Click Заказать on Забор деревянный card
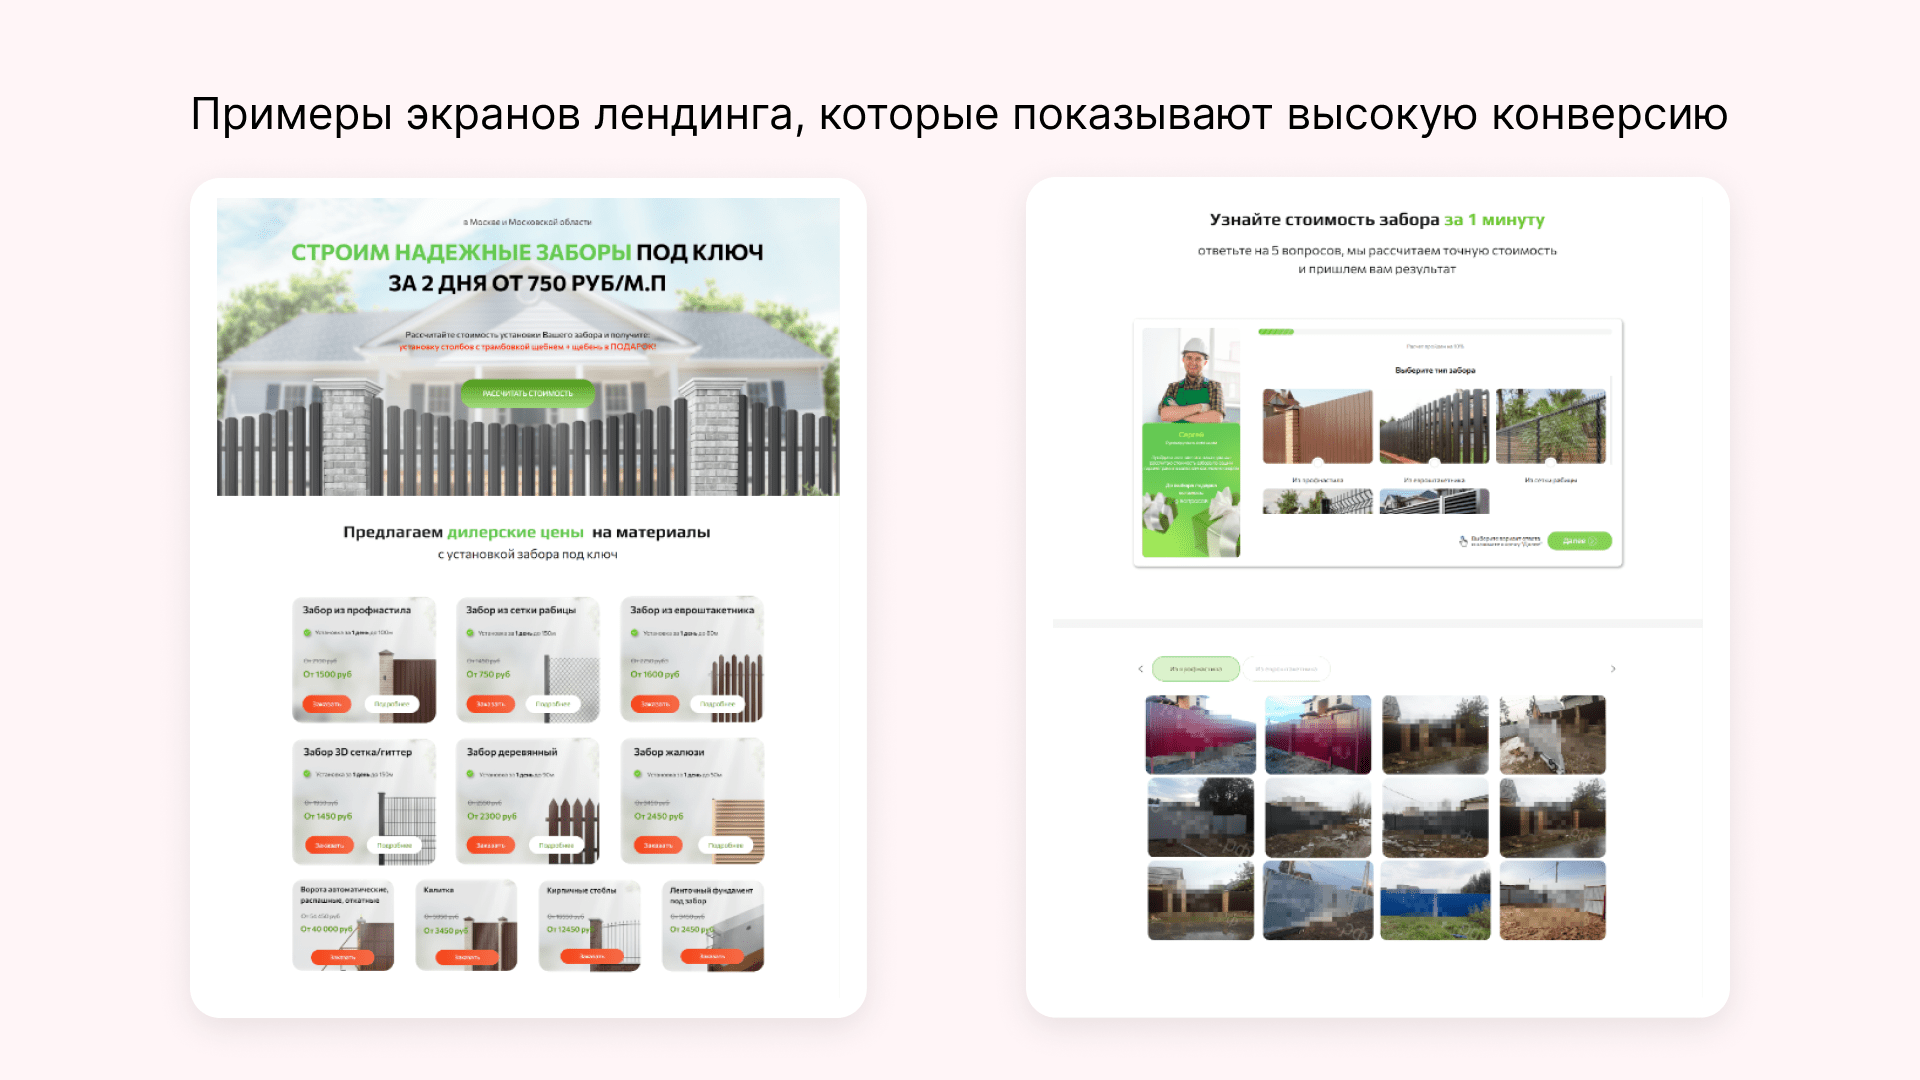This screenshot has height=1080, width=1920. pos(490,846)
